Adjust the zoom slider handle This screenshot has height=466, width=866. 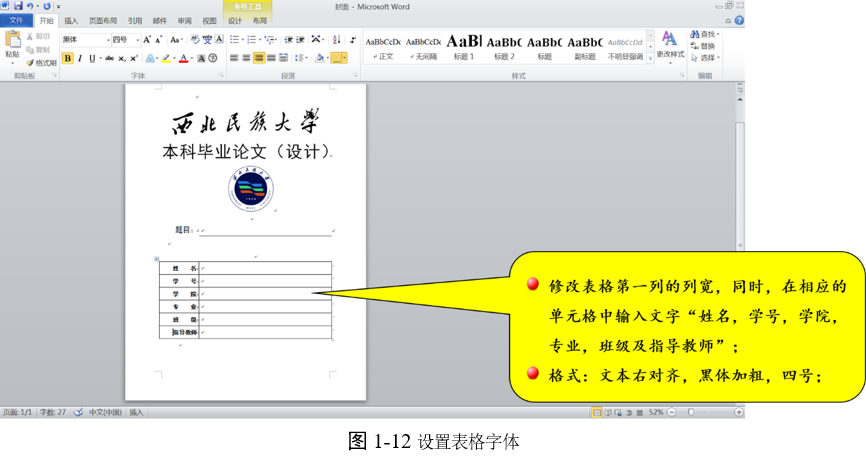point(690,412)
